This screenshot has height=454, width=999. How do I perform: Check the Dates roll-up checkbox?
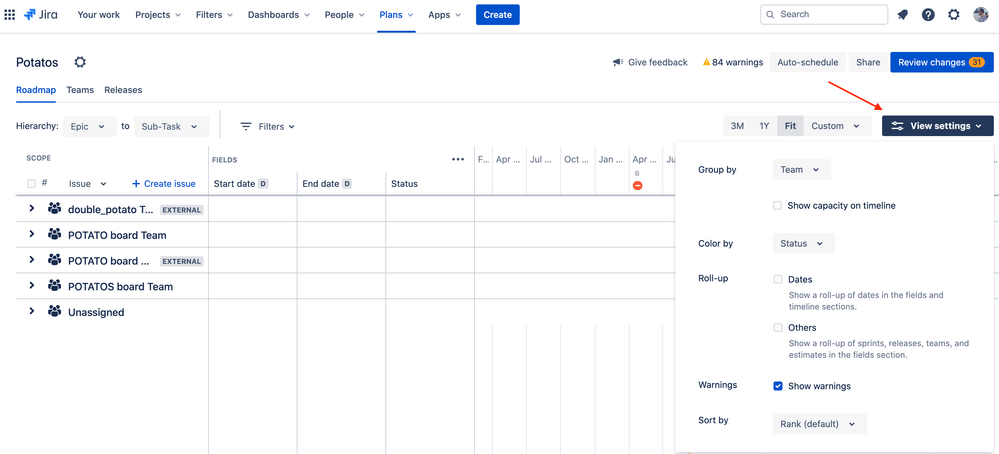pyautogui.click(x=777, y=280)
